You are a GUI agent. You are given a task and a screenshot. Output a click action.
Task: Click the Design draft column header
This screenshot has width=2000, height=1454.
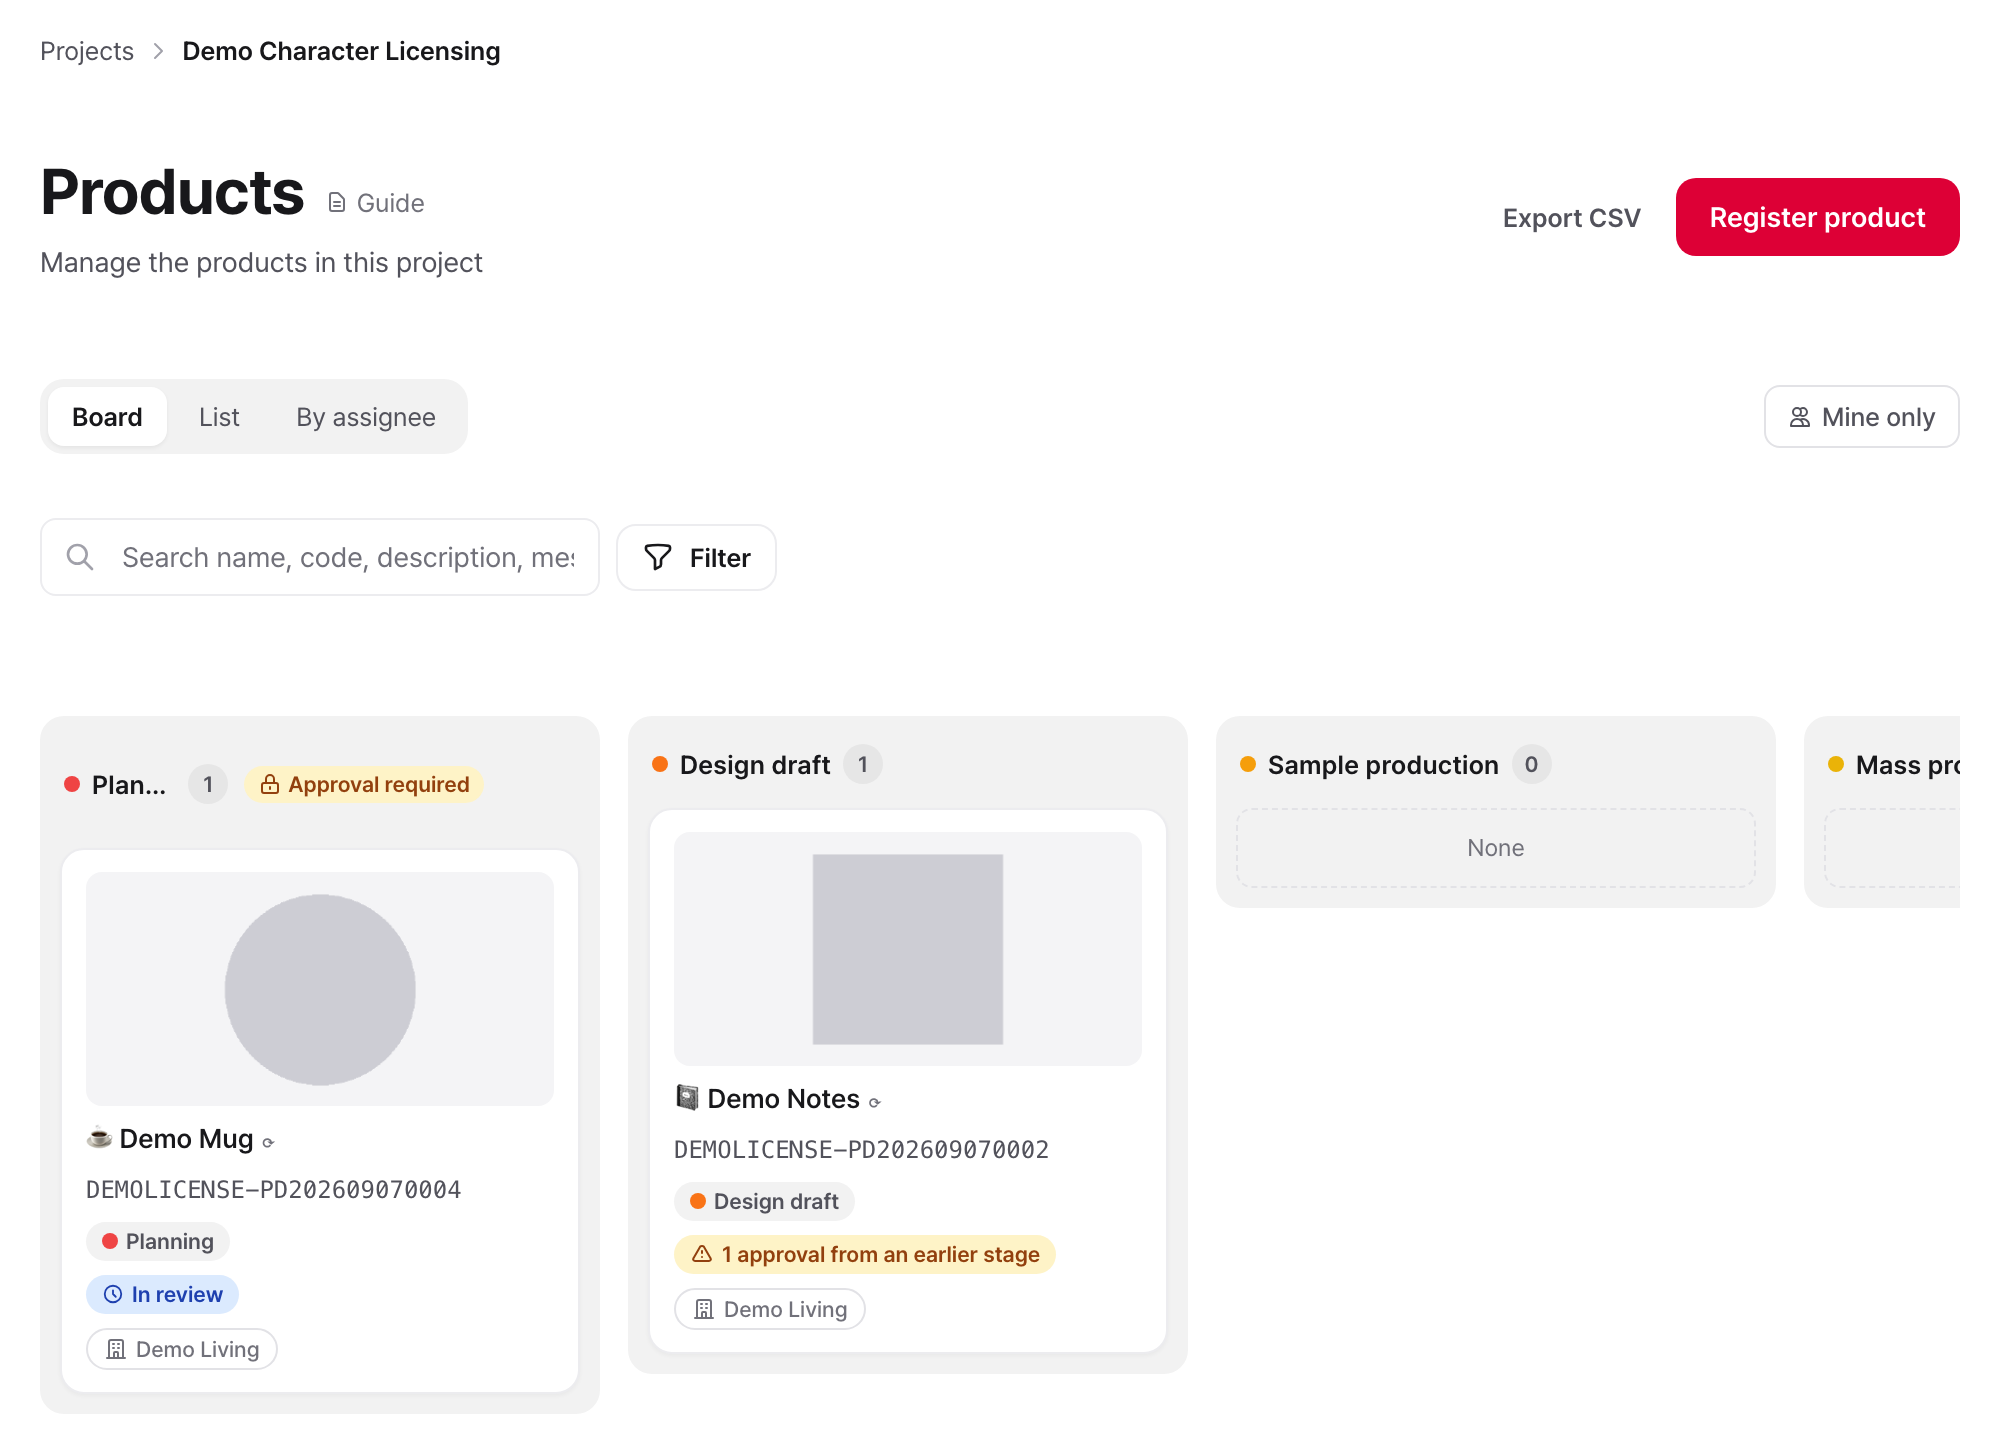point(754,765)
